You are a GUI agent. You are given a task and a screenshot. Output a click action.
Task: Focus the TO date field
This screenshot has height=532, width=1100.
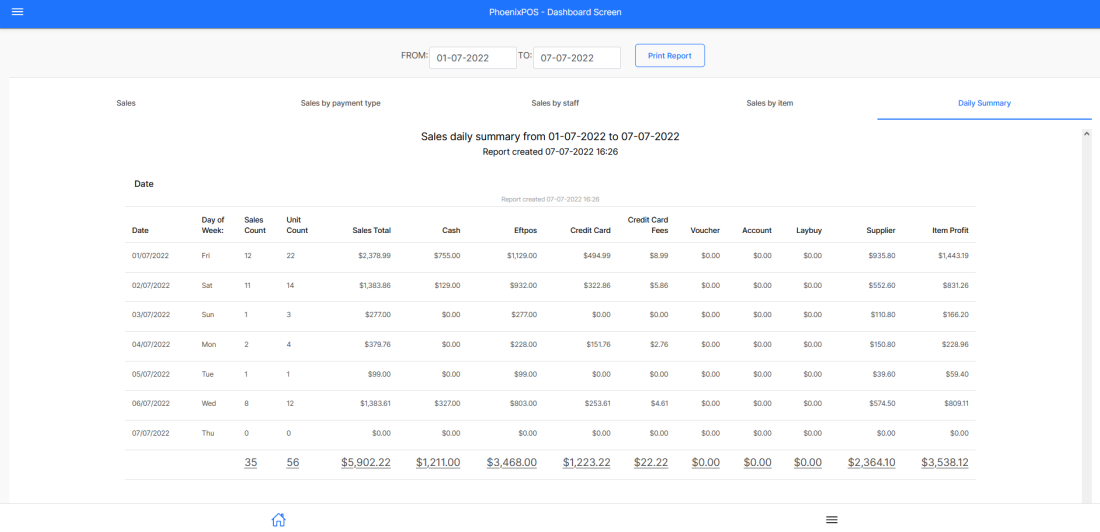point(577,58)
